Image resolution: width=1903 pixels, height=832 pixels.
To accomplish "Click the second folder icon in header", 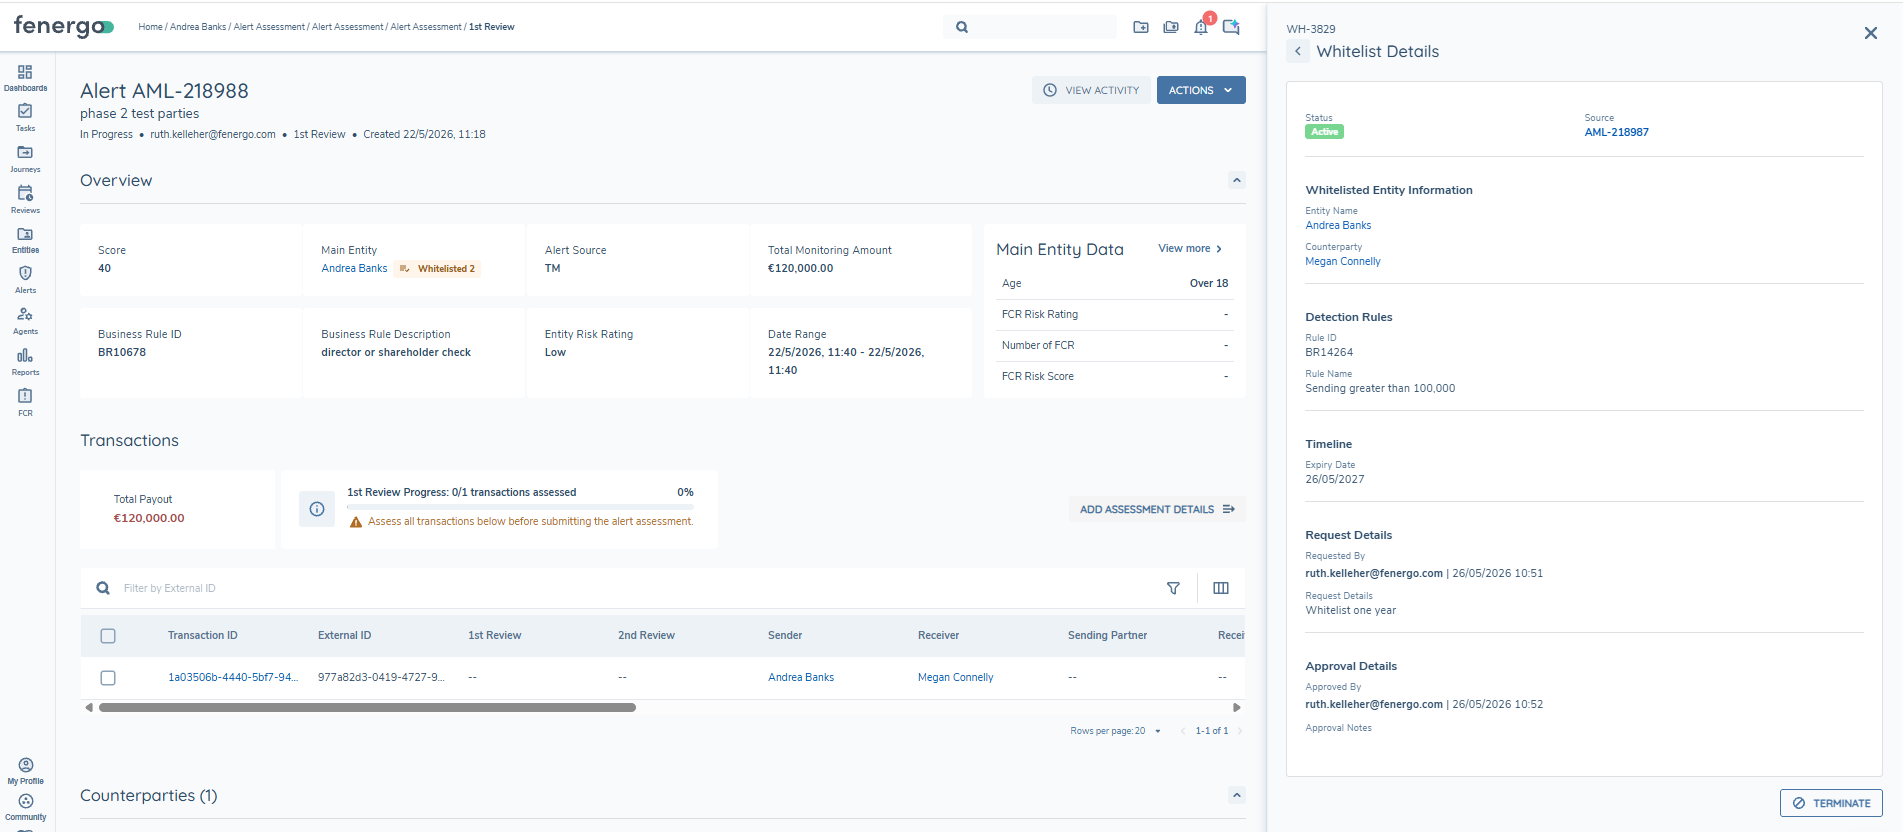I will click(1171, 27).
